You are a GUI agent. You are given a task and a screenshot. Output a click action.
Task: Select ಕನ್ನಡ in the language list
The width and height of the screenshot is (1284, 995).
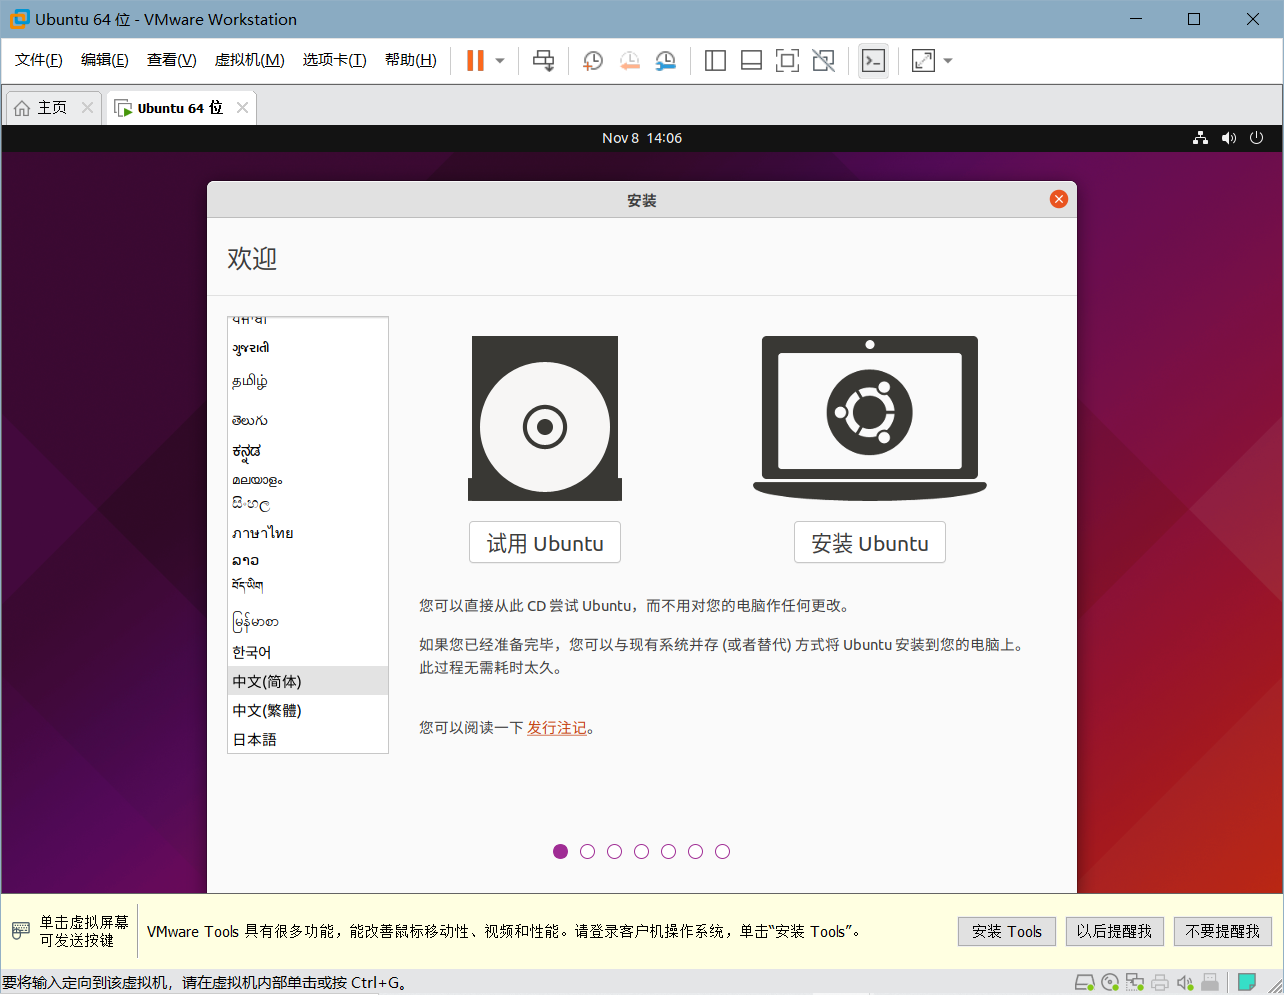(x=308, y=451)
